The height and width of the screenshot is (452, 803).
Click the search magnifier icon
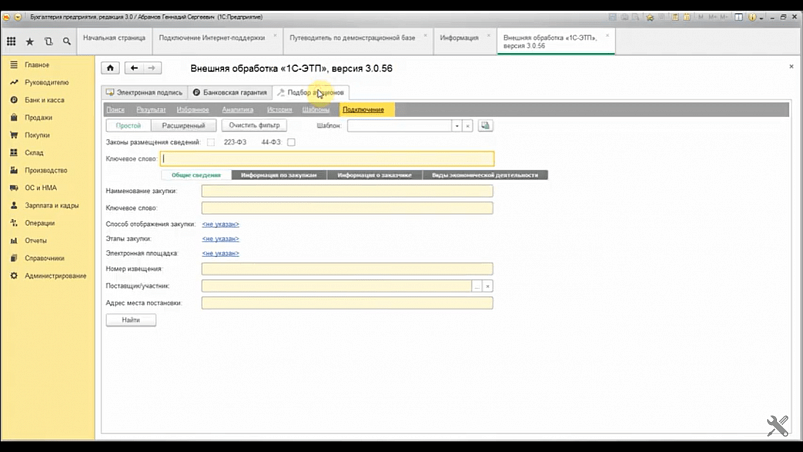tap(66, 41)
